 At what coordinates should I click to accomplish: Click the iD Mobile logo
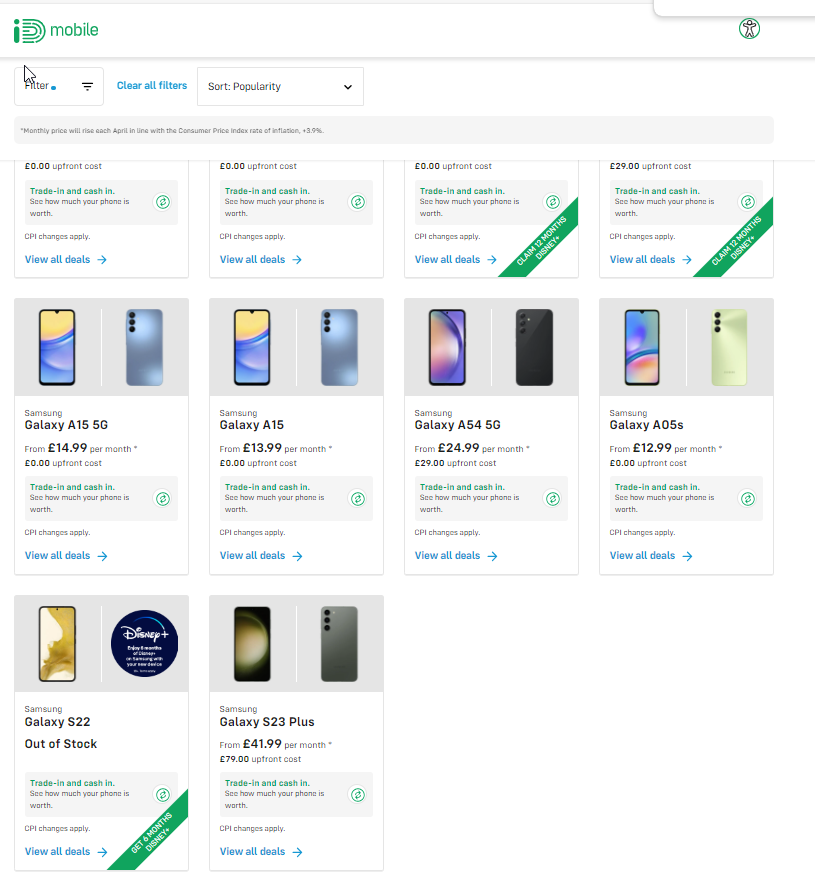point(56,30)
